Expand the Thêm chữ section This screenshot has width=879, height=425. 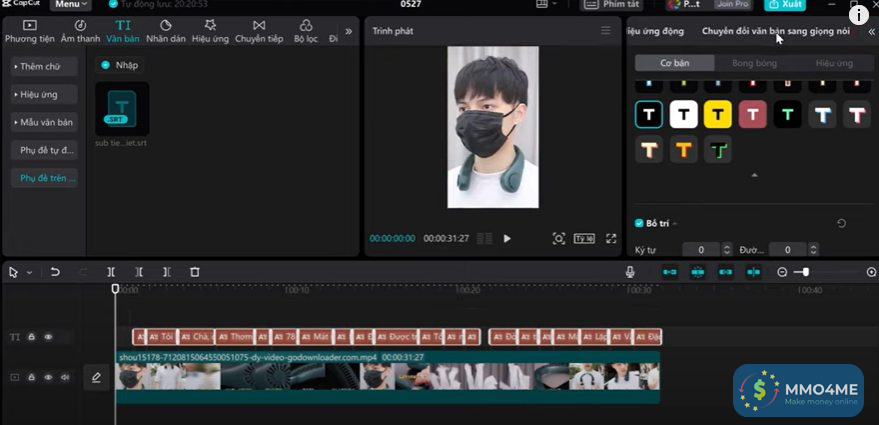coord(44,66)
